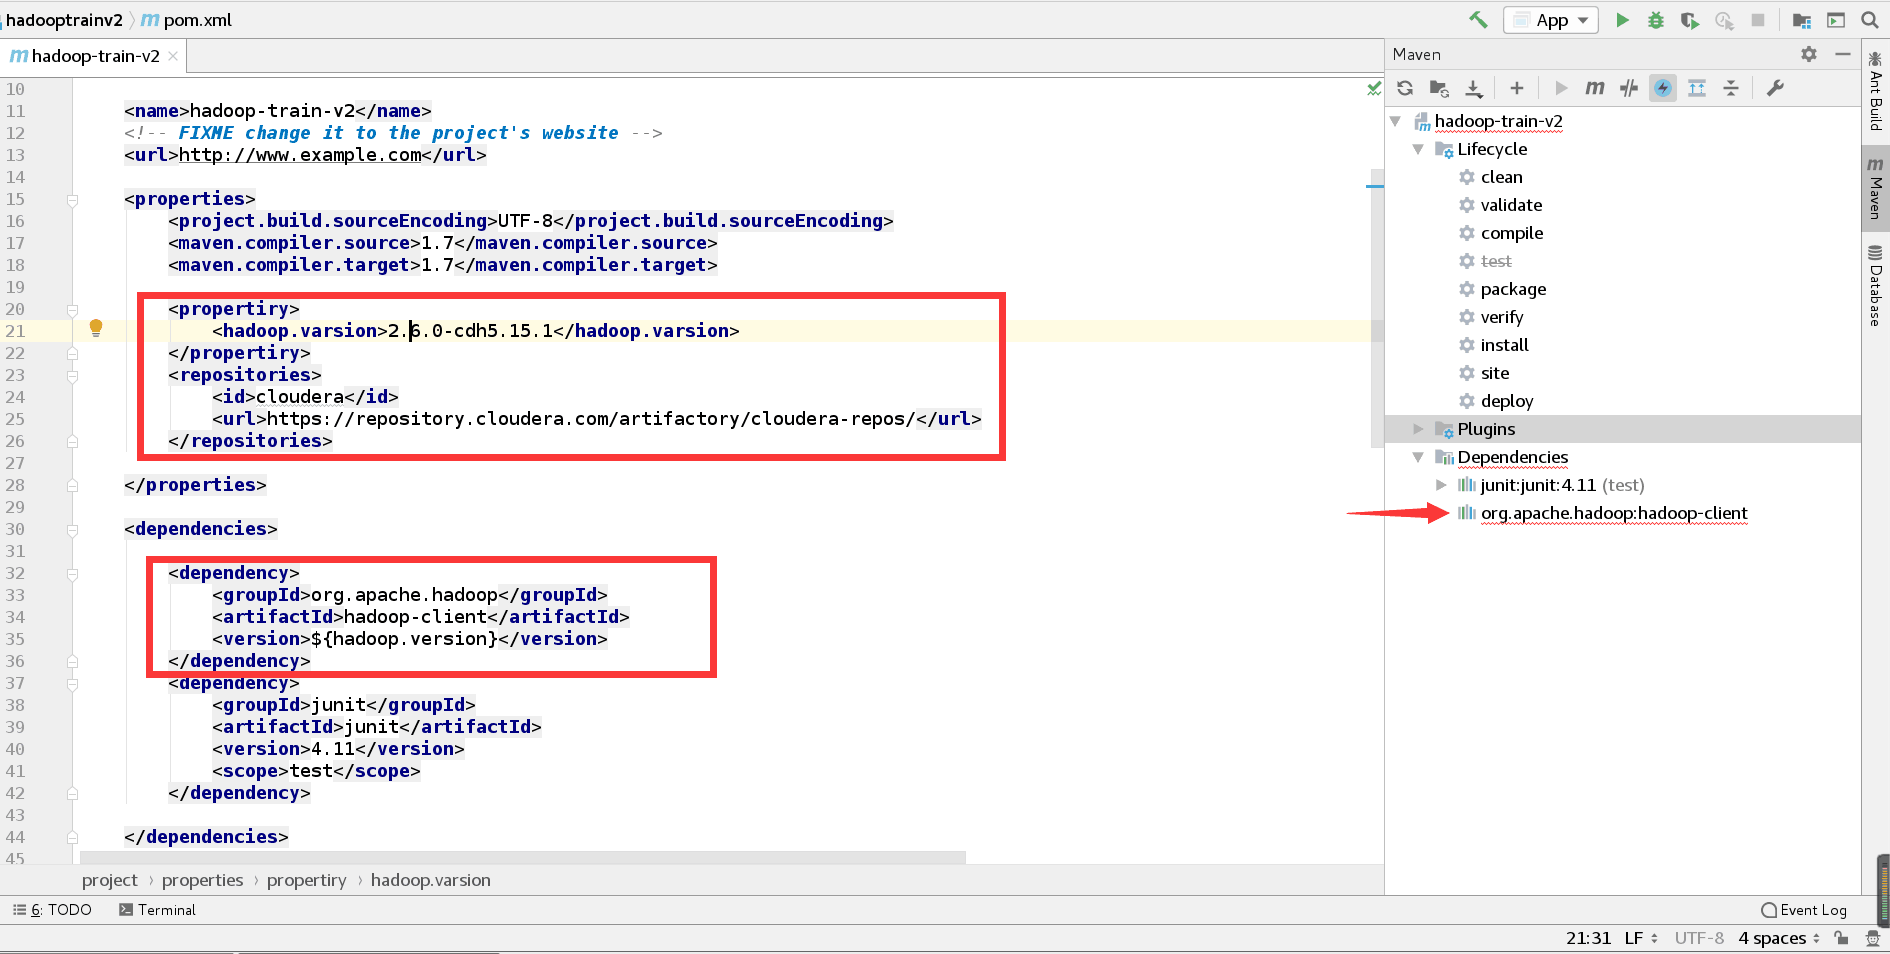
Task: Click the editor's horizontal scrollbar
Action: pos(522,857)
